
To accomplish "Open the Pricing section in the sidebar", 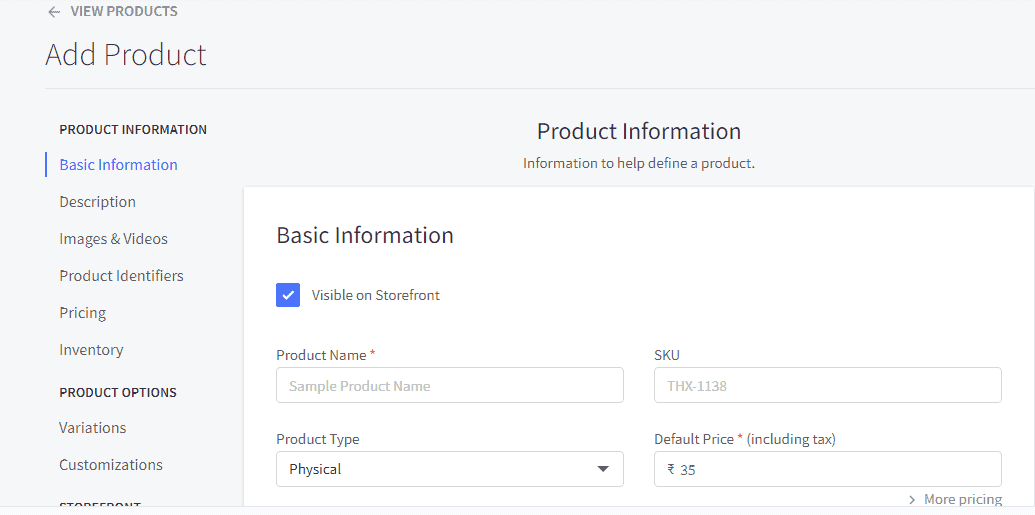I will point(82,313).
